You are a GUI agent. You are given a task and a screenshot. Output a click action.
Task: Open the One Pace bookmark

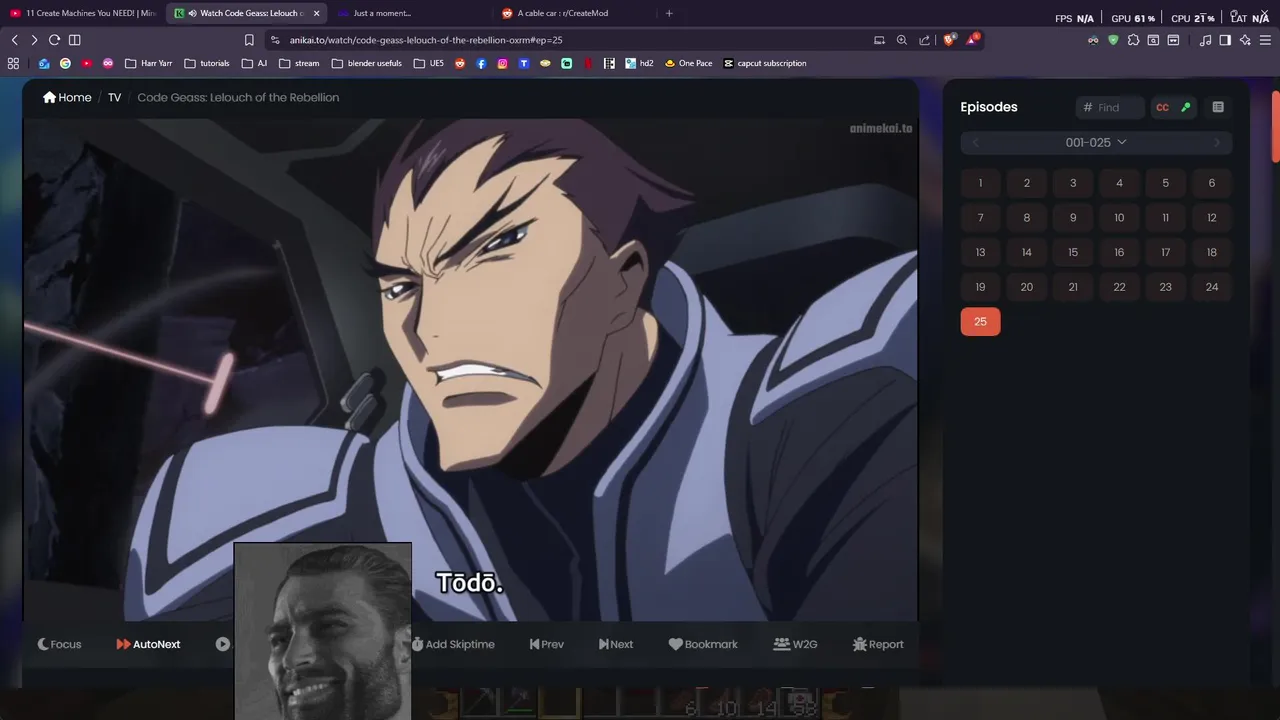688,63
